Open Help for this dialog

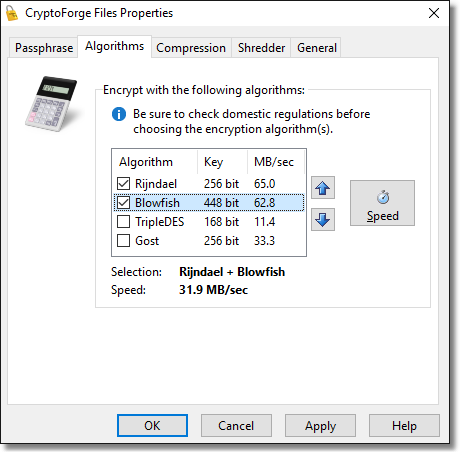(x=404, y=426)
